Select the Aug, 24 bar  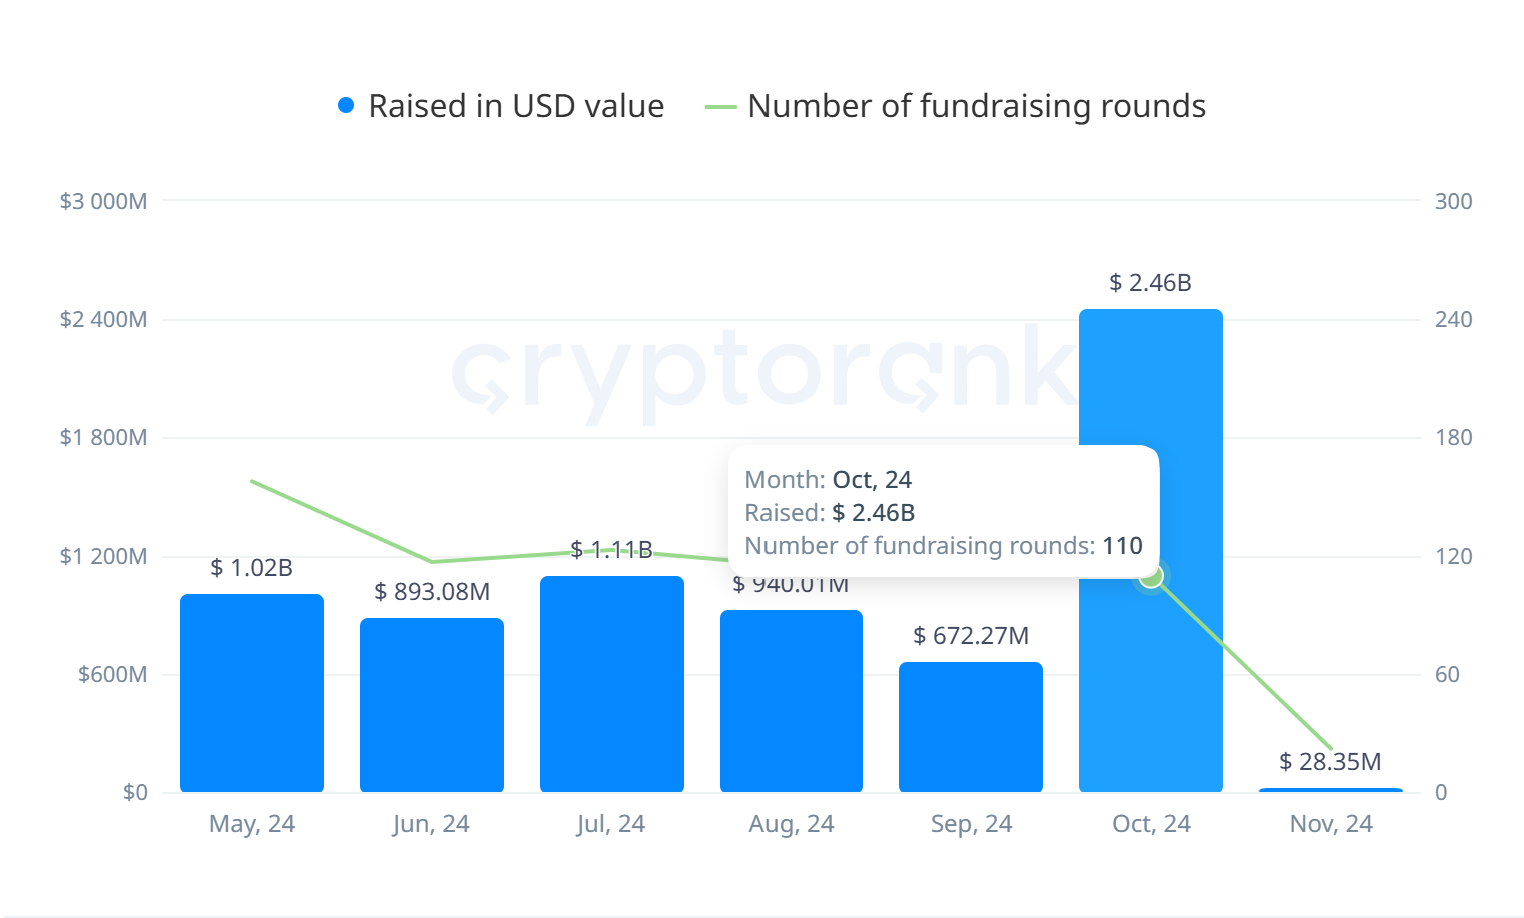coord(791,701)
